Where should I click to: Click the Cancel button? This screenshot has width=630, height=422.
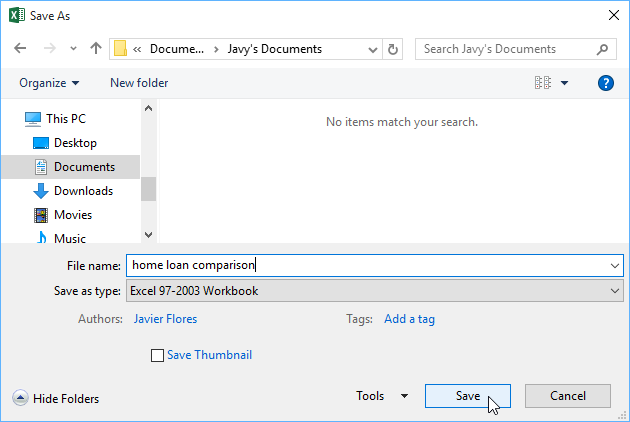pyautogui.click(x=567, y=396)
